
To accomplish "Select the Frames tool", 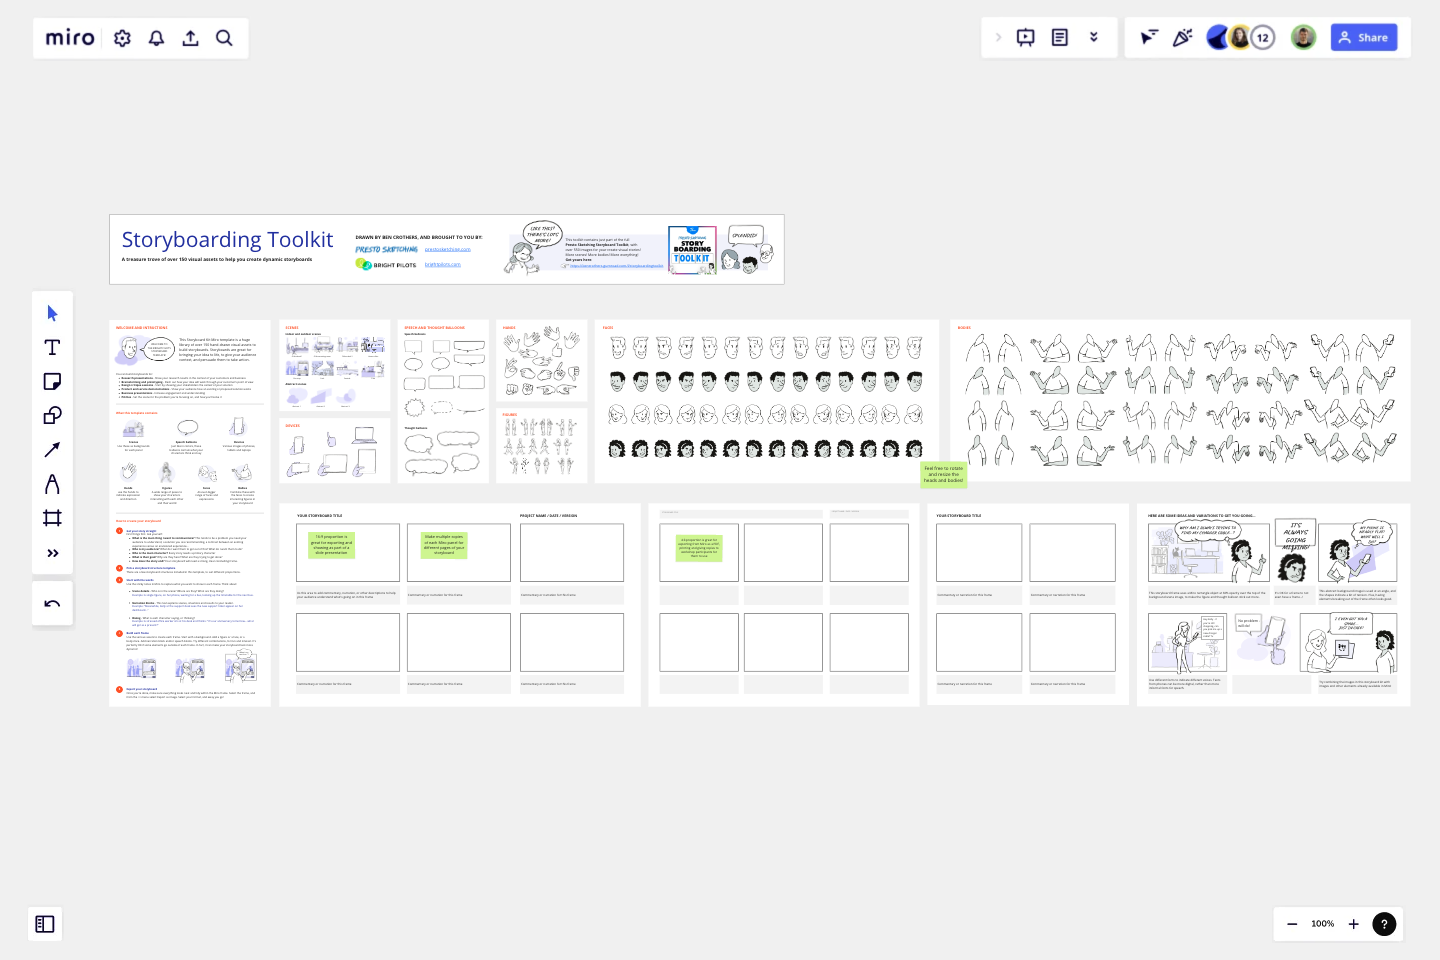I will coord(52,517).
